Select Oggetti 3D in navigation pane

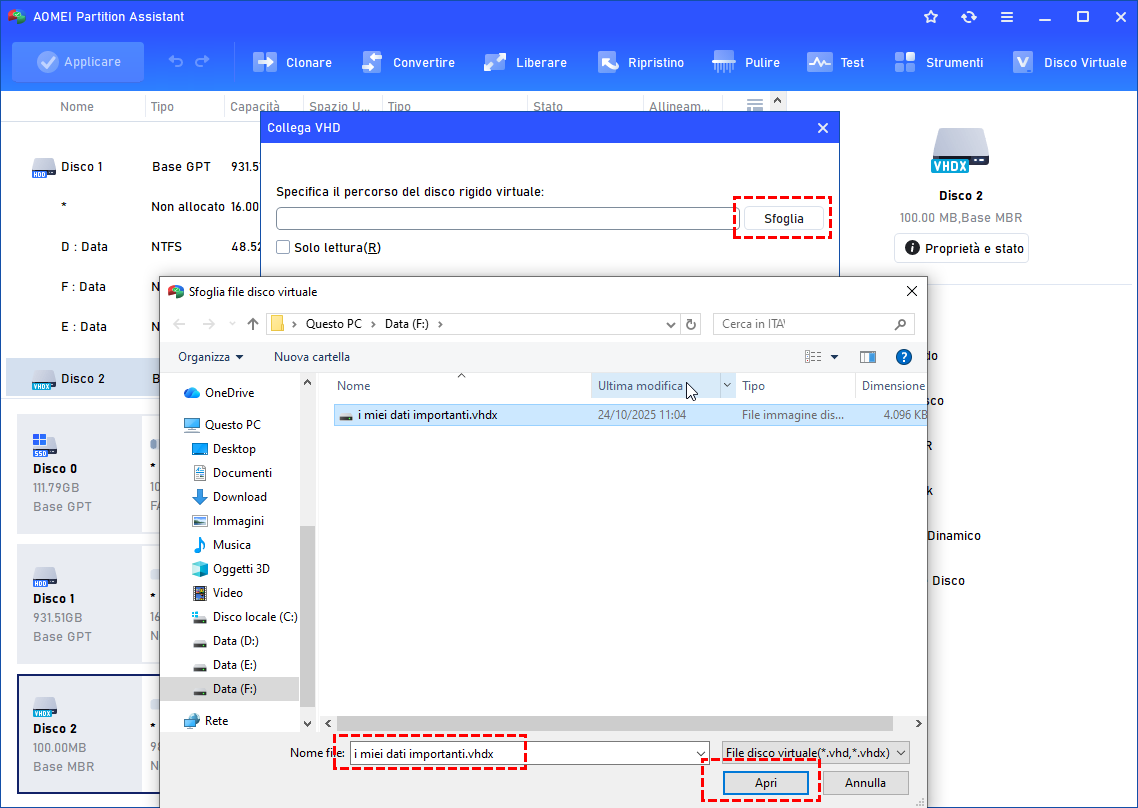point(231,568)
